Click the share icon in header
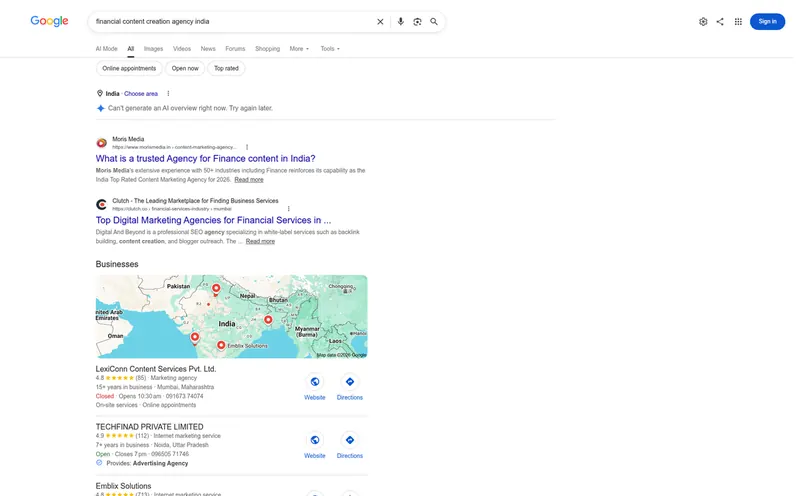The image size is (800, 496). tap(720, 21)
